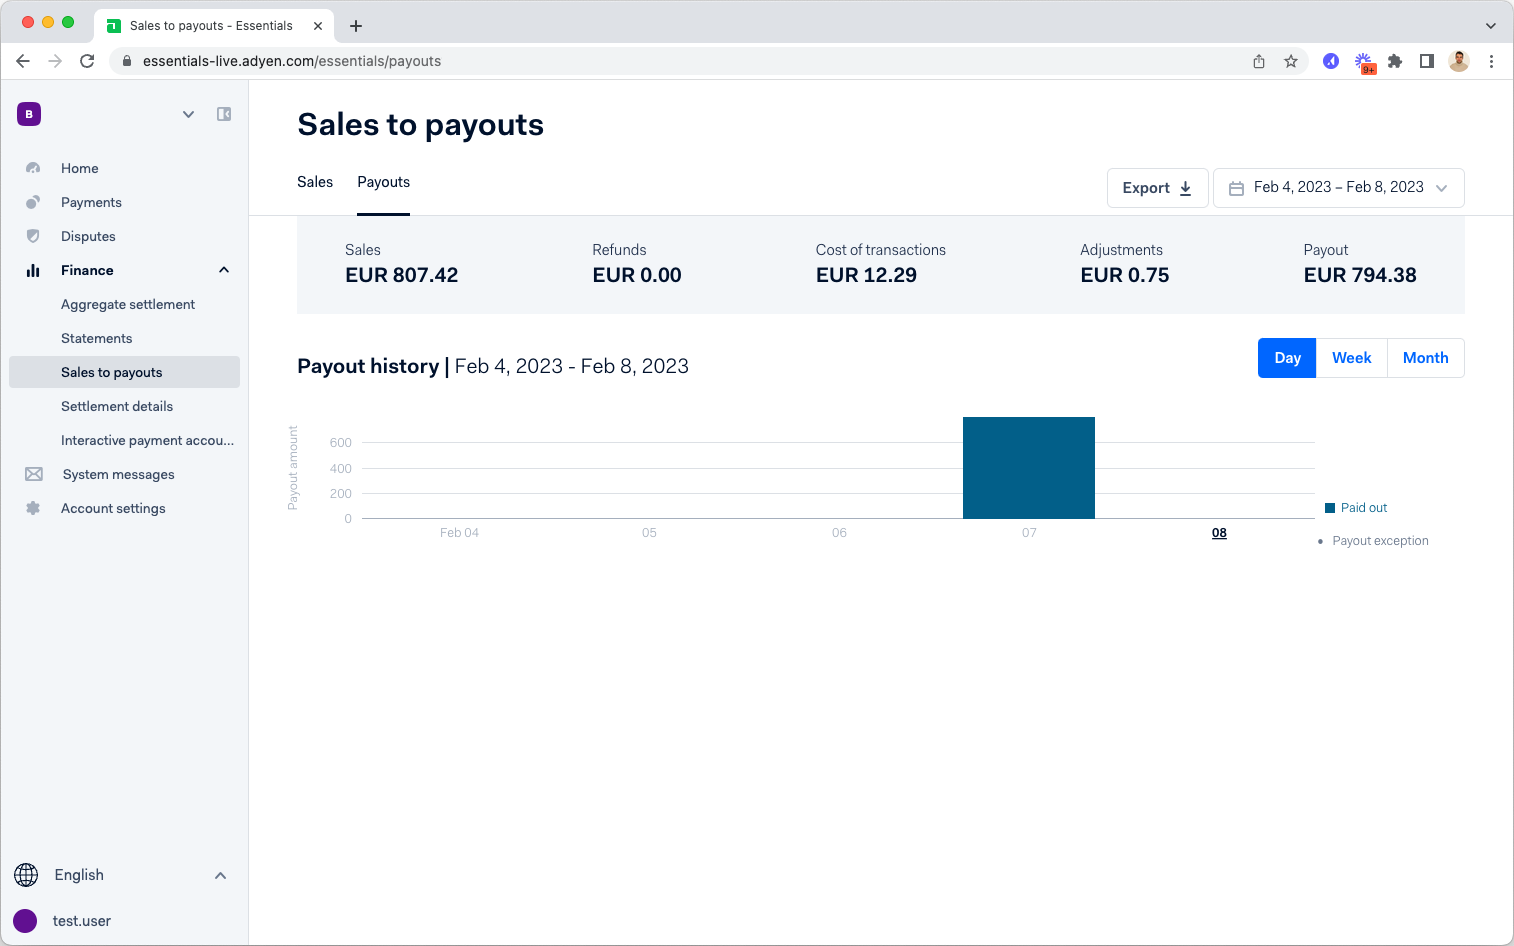Click the Payout EUR 794.38 value

[x=1360, y=275]
